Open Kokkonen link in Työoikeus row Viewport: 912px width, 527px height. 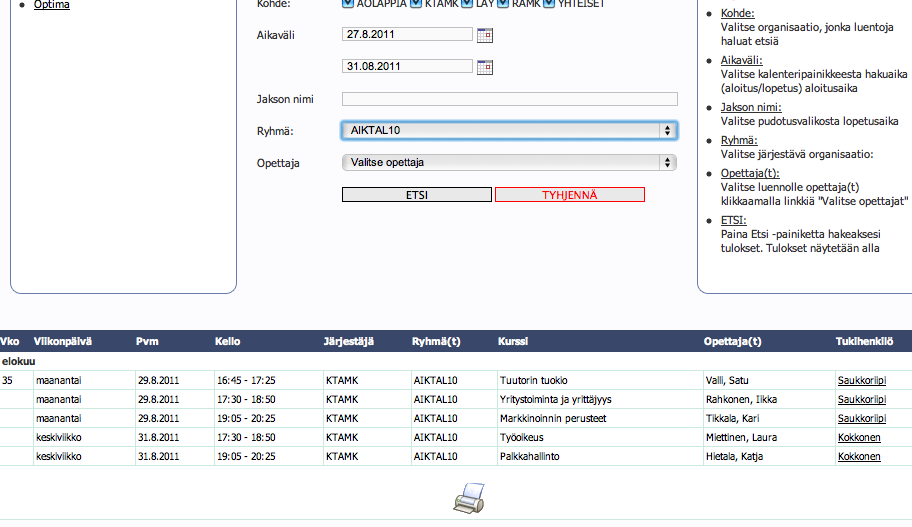[859, 438]
